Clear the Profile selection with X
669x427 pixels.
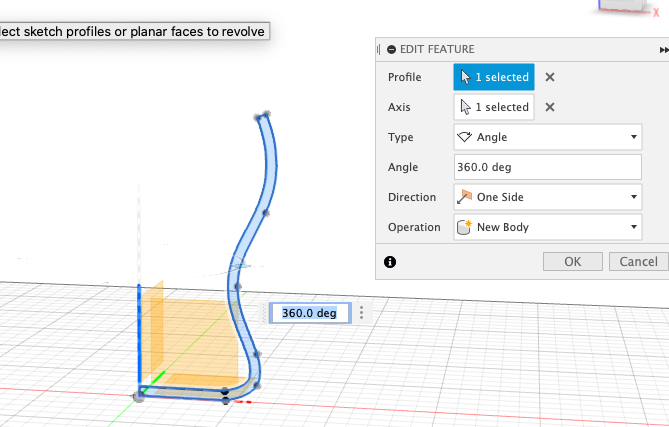click(550, 77)
